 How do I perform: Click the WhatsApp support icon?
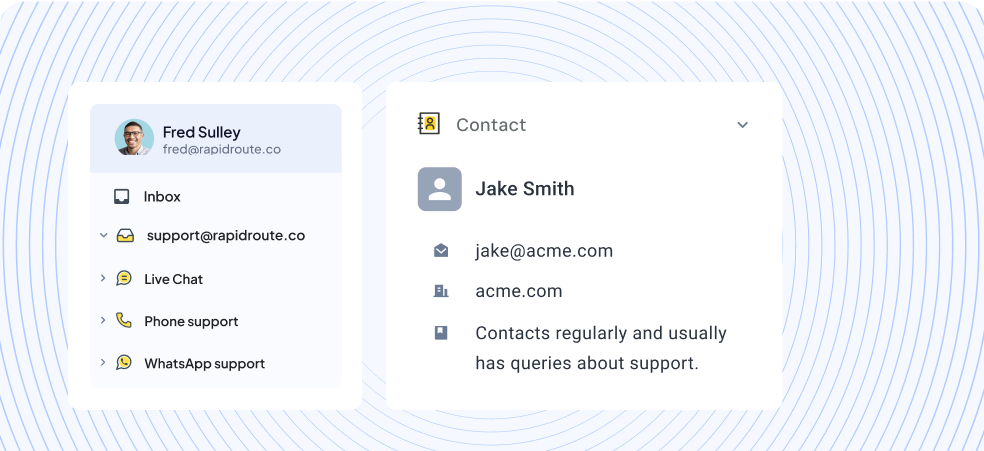(x=124, y=363)
